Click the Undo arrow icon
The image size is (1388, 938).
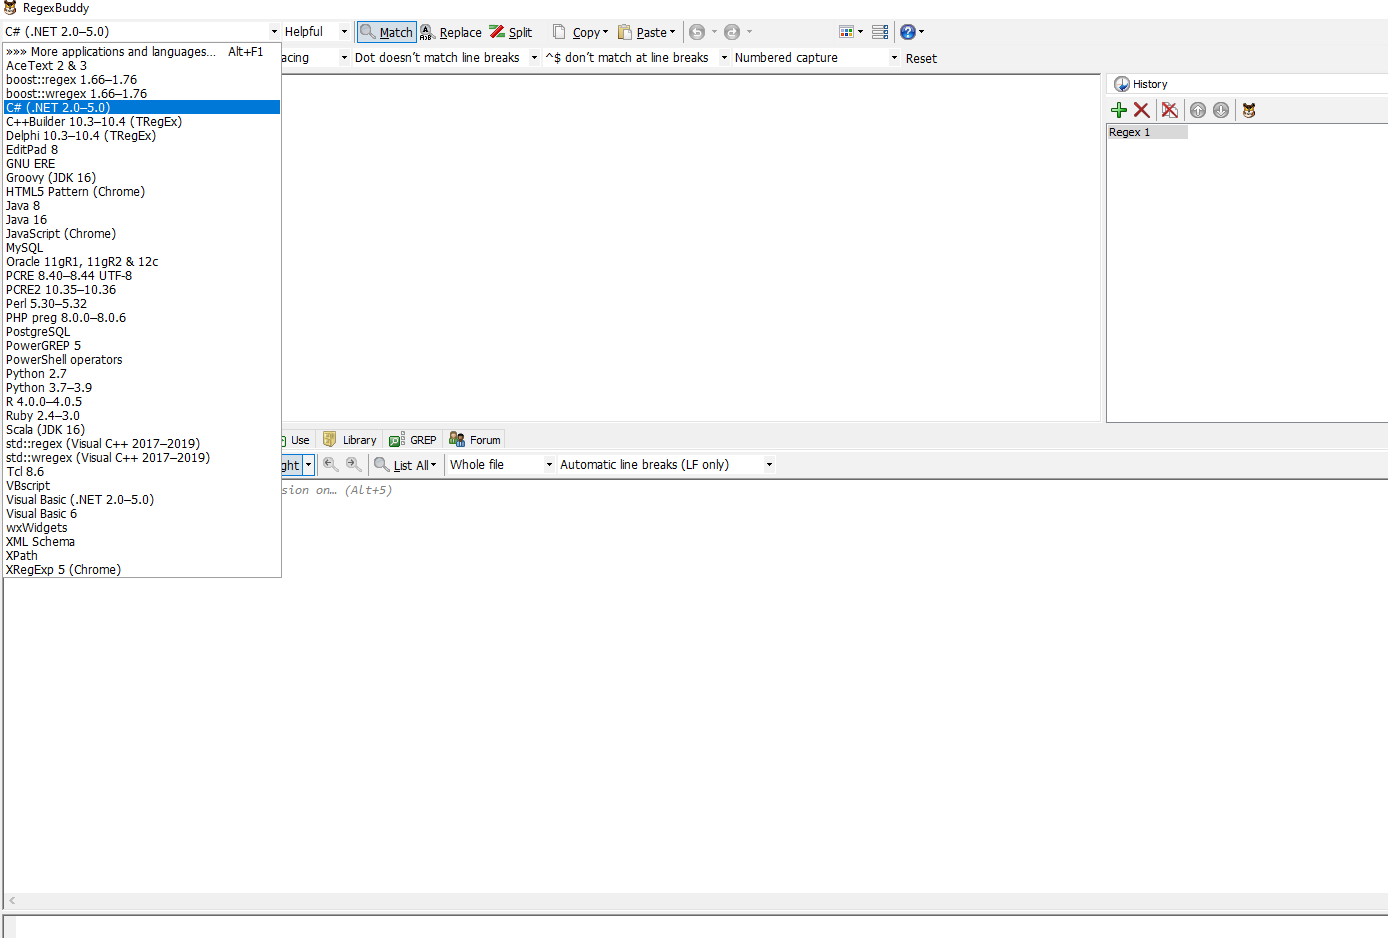pos(697,32)
